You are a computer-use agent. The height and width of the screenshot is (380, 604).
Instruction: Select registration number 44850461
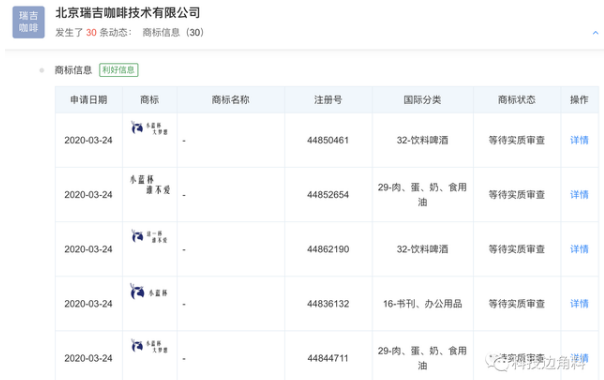(328, 140)
